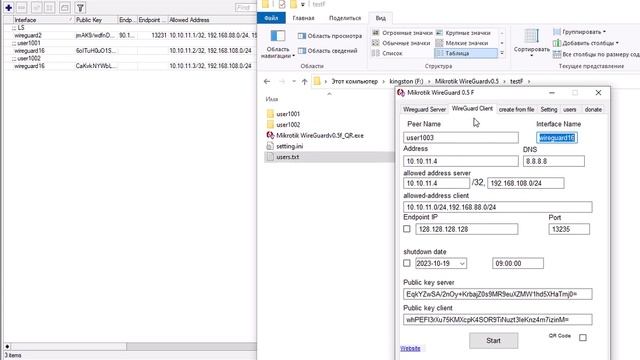Click the Peer Name field user1003

[x=461, y=138]
